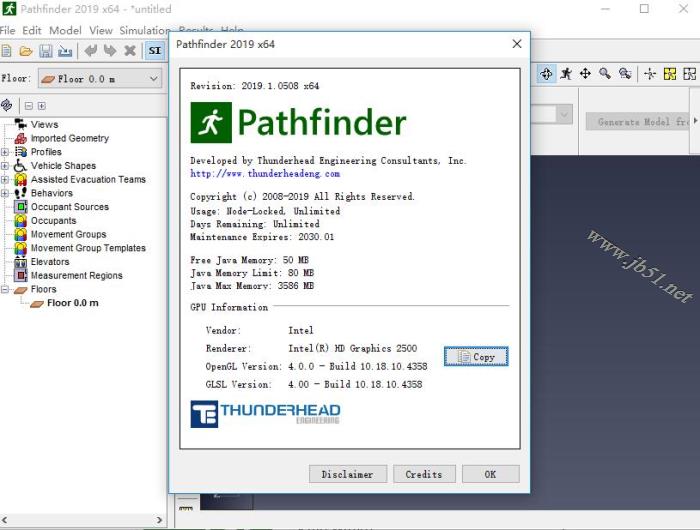Click the OpenGL Version value text
Image resolution: width=700 pixels, height=530 pixels.
click(358, 367)
